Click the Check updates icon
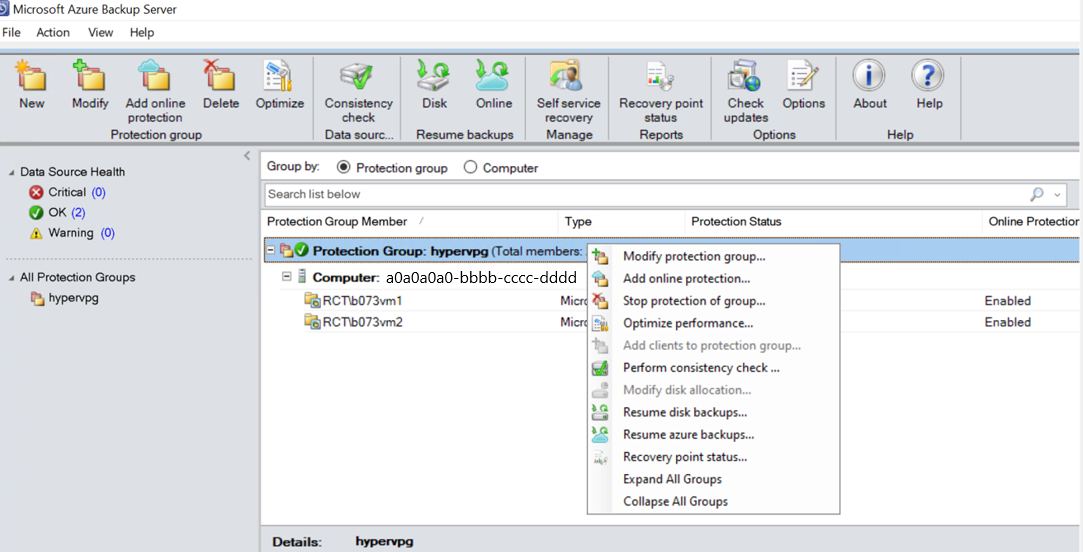Screen dimensions: 1083x552 [745, 75]
